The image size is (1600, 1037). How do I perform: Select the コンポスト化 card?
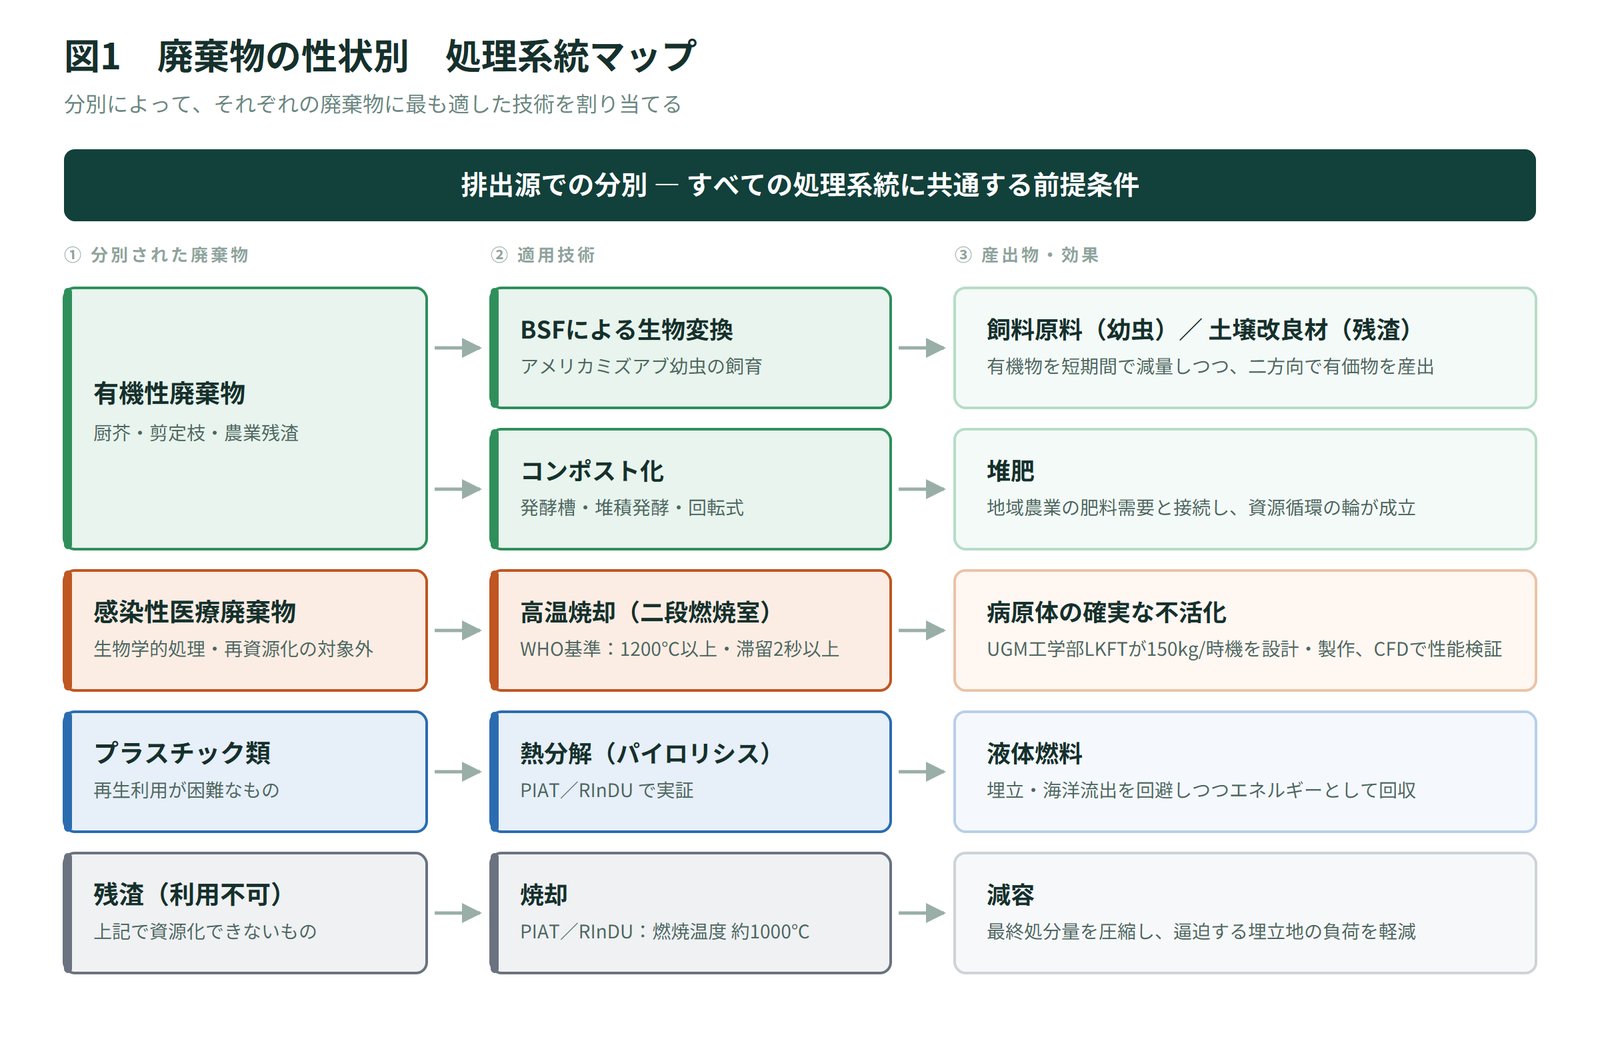point(690,489)
